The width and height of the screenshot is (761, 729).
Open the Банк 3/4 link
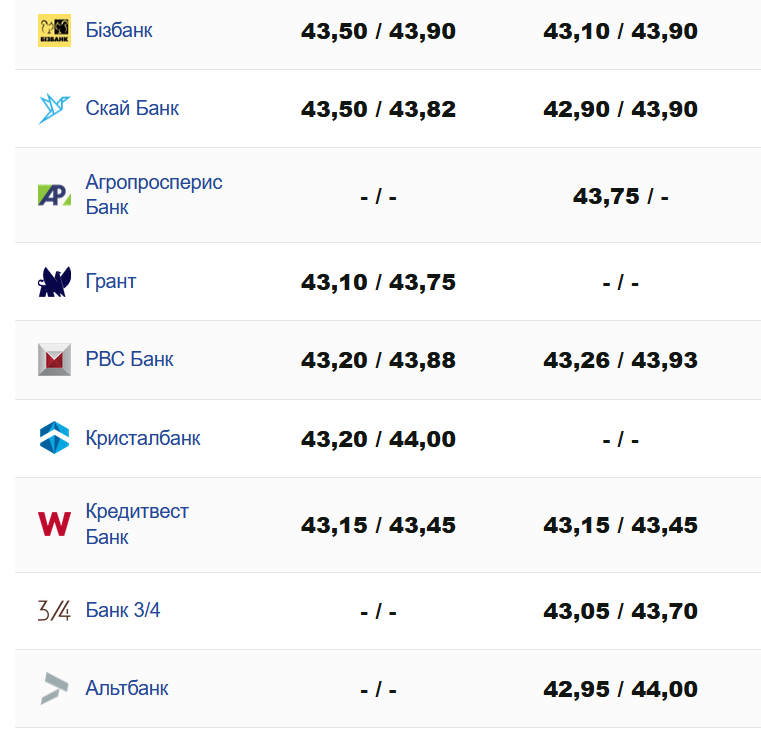[x=123, y=610]
